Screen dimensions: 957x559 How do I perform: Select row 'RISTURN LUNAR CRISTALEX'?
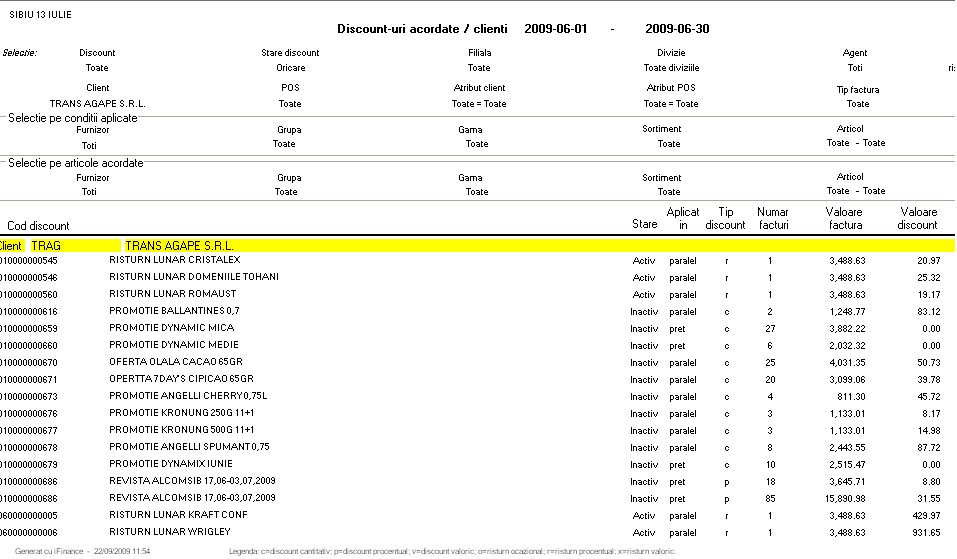477,261
